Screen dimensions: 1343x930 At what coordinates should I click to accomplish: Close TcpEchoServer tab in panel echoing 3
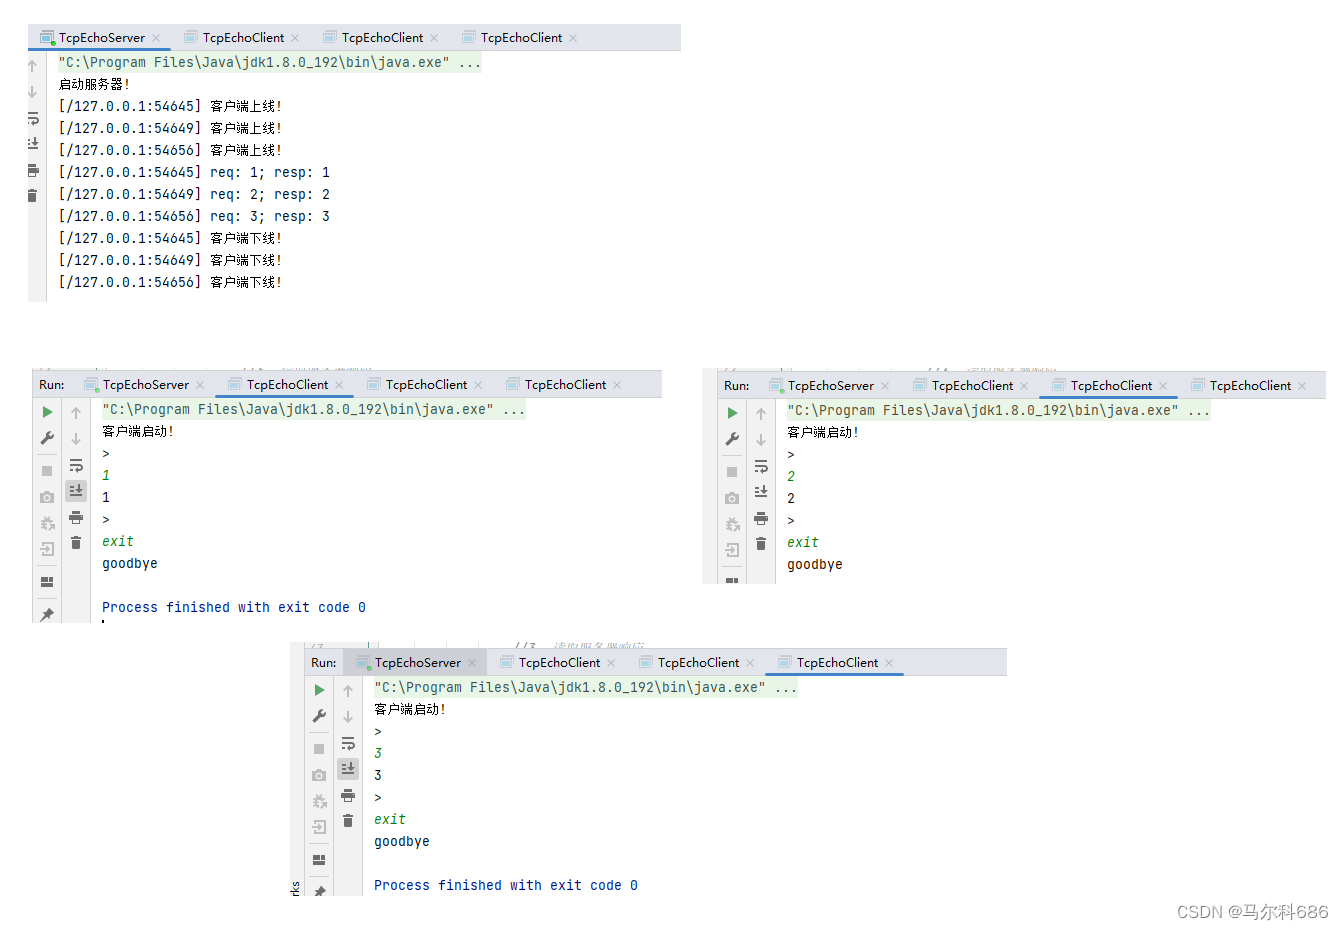tap(472, 663)
